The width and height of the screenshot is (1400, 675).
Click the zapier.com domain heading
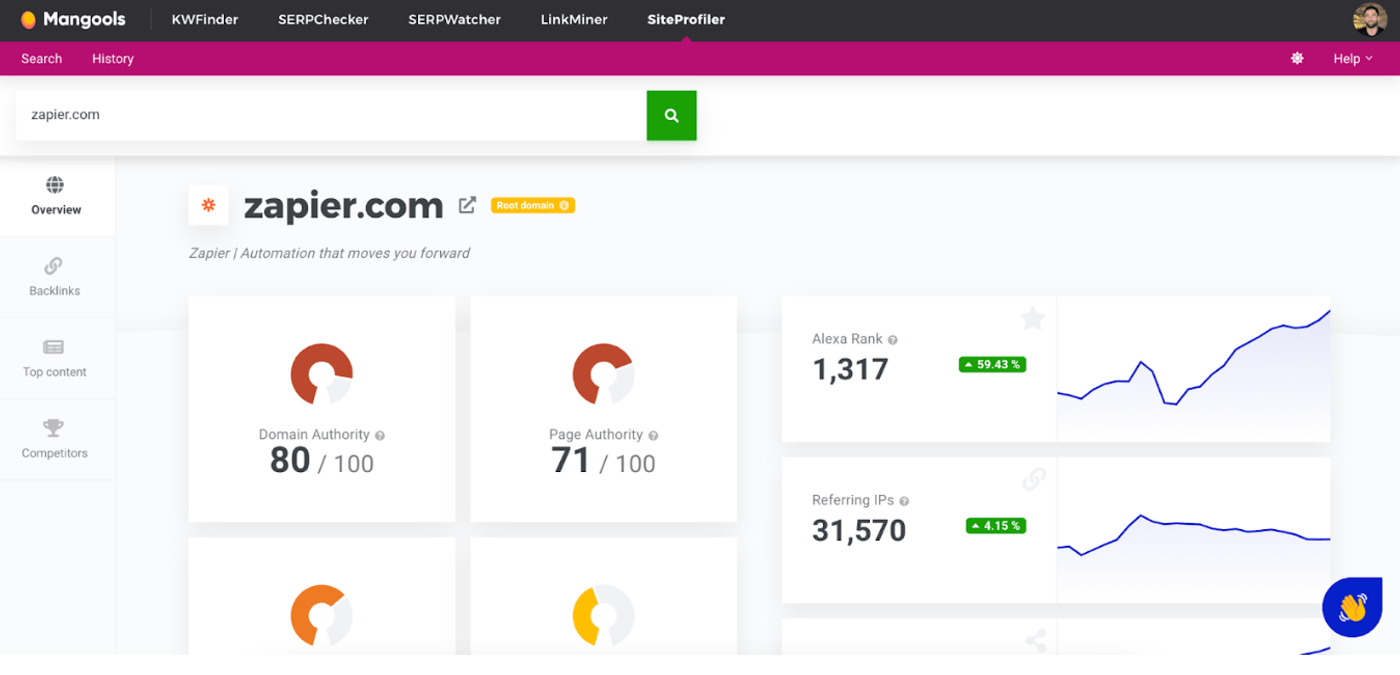coord(344,206)
